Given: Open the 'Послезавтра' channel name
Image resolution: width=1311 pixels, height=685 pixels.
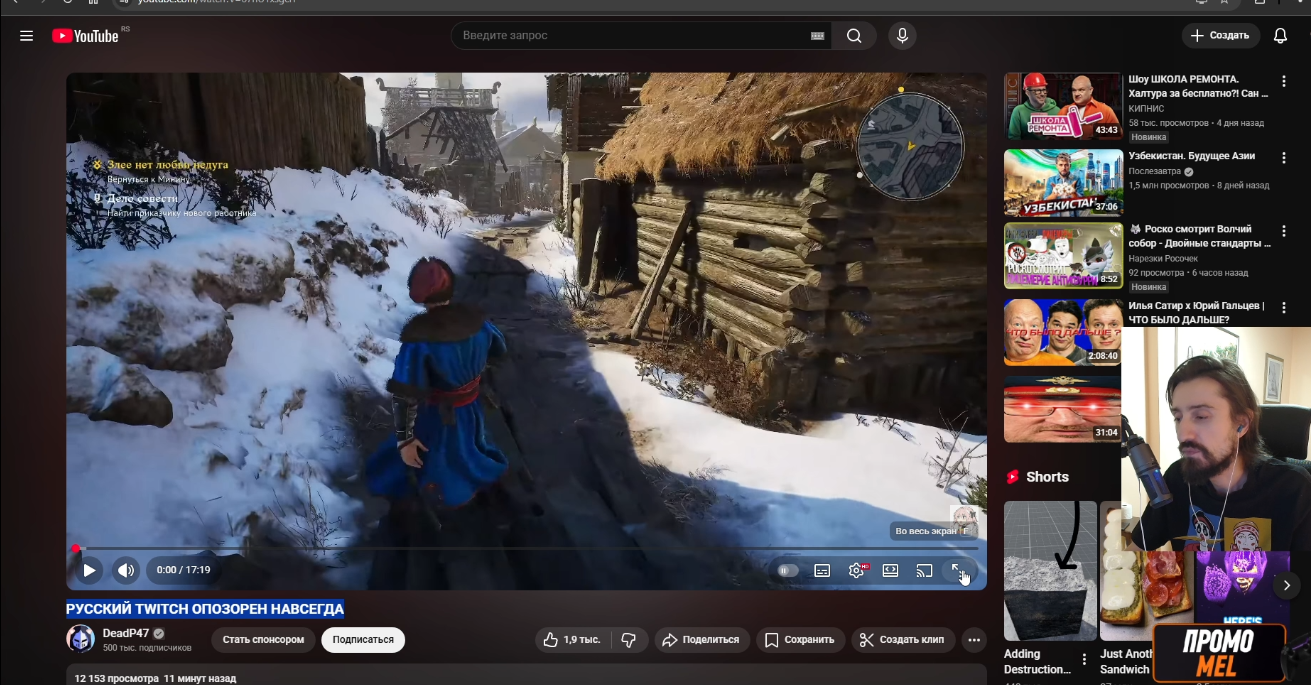Looking at the screenshot, I should coord(1154,171).
